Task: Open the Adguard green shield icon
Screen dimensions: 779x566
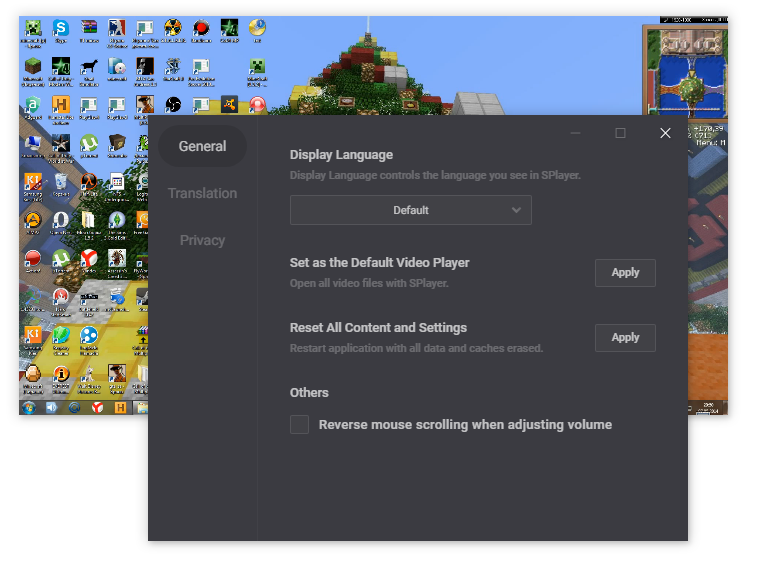Action: click(33, 106)
